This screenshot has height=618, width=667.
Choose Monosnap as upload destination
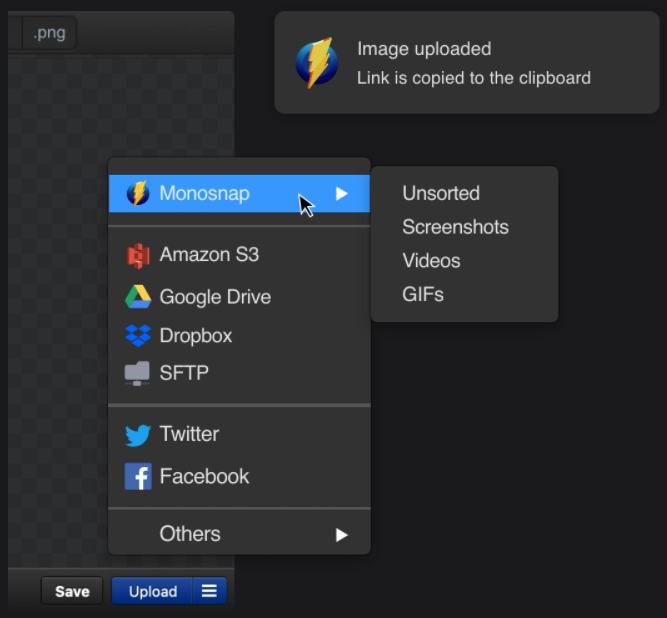(x=239, y=194)
